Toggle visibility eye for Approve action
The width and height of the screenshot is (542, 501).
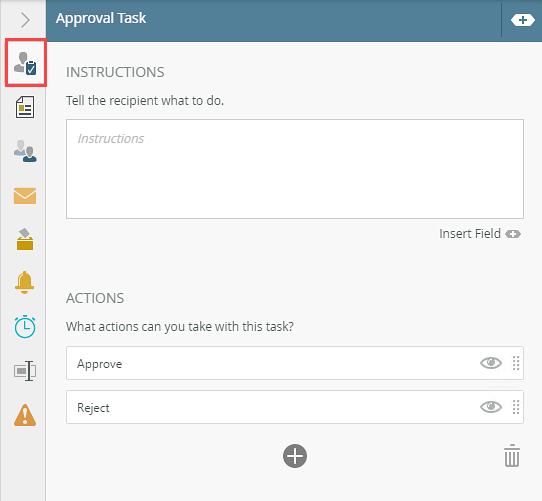[x=491, y=363]
